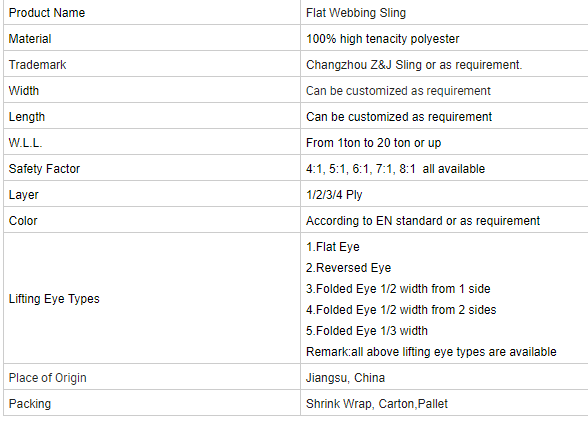
Task: Click the Safety Factor label
Action: click(44, 169)
